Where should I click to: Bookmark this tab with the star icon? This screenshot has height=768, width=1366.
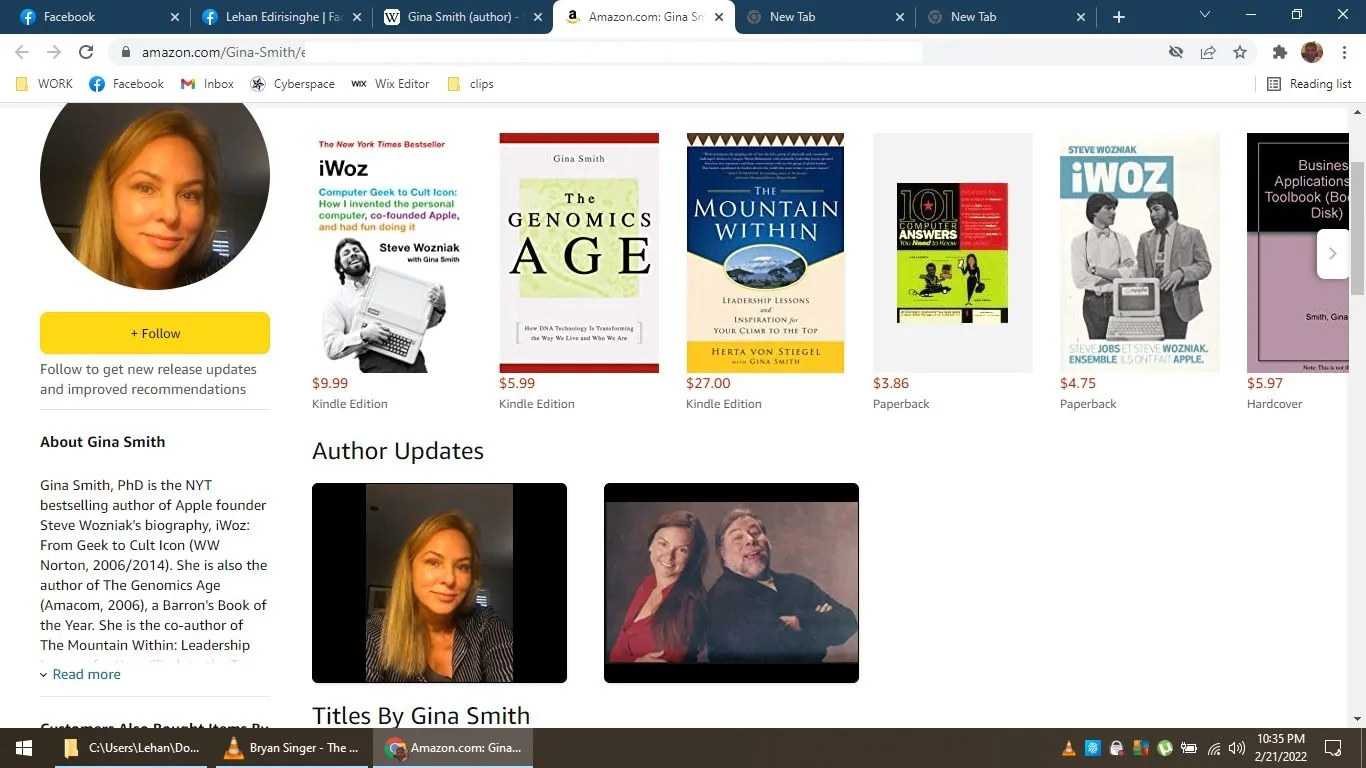(1240, 52)
